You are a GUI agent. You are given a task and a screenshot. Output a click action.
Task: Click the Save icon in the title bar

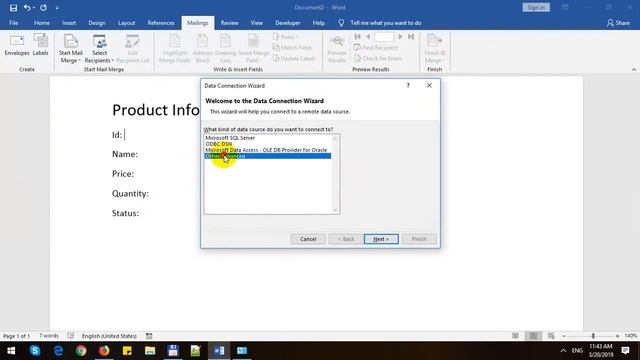click(x=13, y=8)
